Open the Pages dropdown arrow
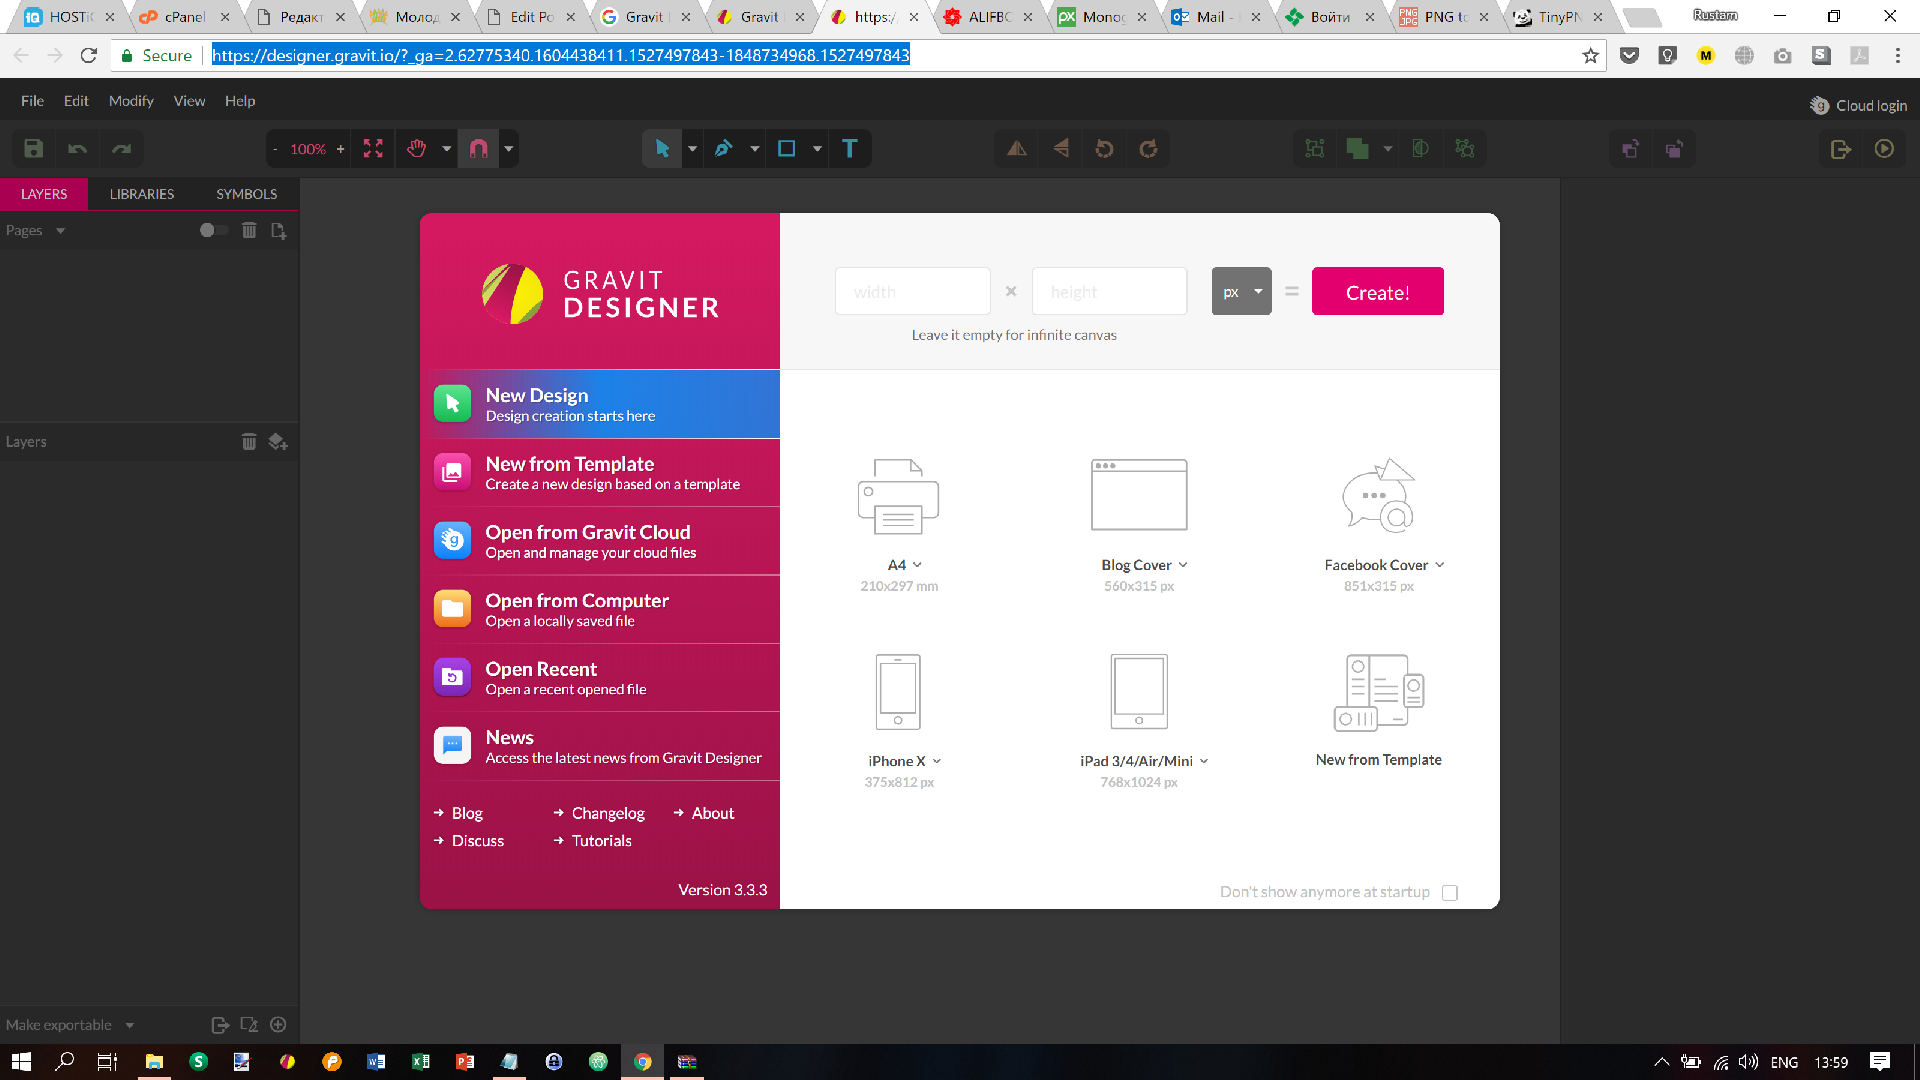The height and width of the screenshot is (1080, 1920). coord(61,231)
